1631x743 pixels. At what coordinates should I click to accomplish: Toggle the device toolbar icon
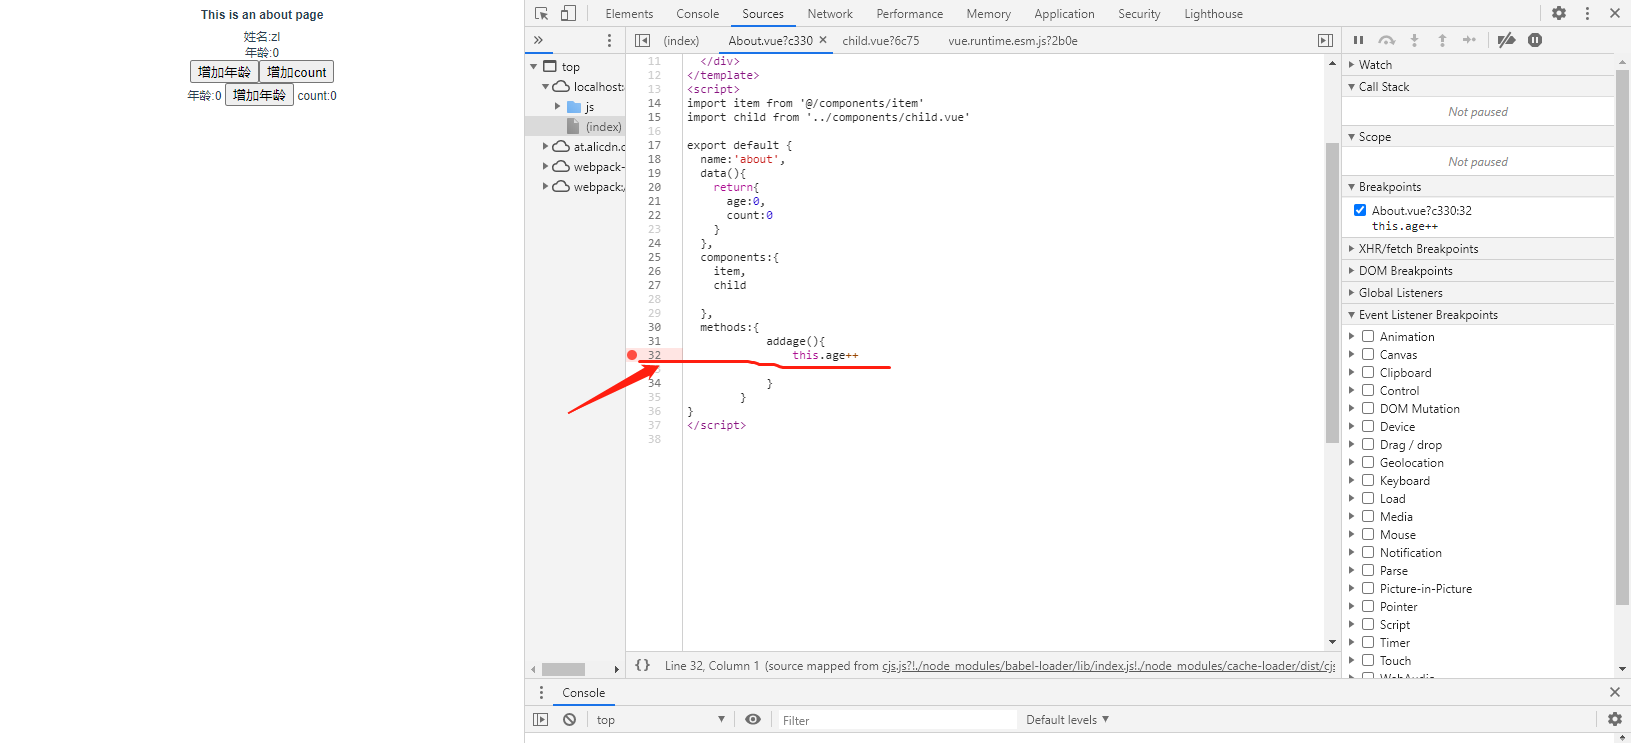coord(568,14)
